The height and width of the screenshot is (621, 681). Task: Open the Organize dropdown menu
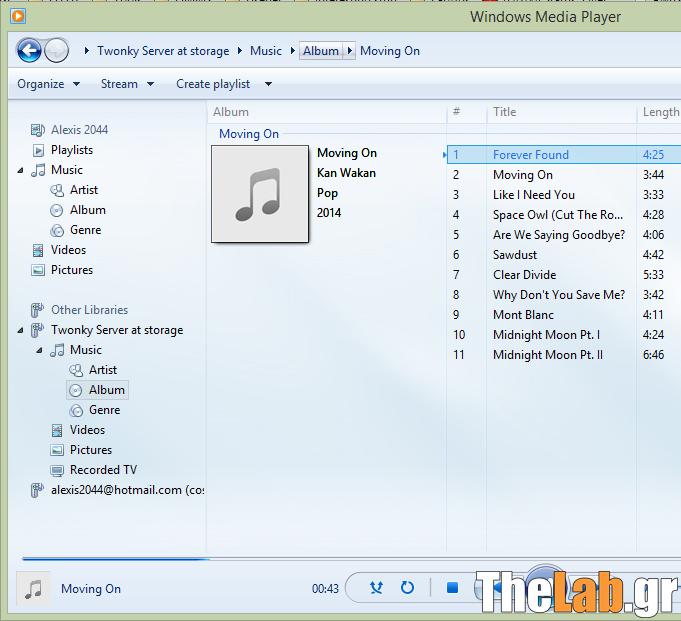(x=48, y=84)
